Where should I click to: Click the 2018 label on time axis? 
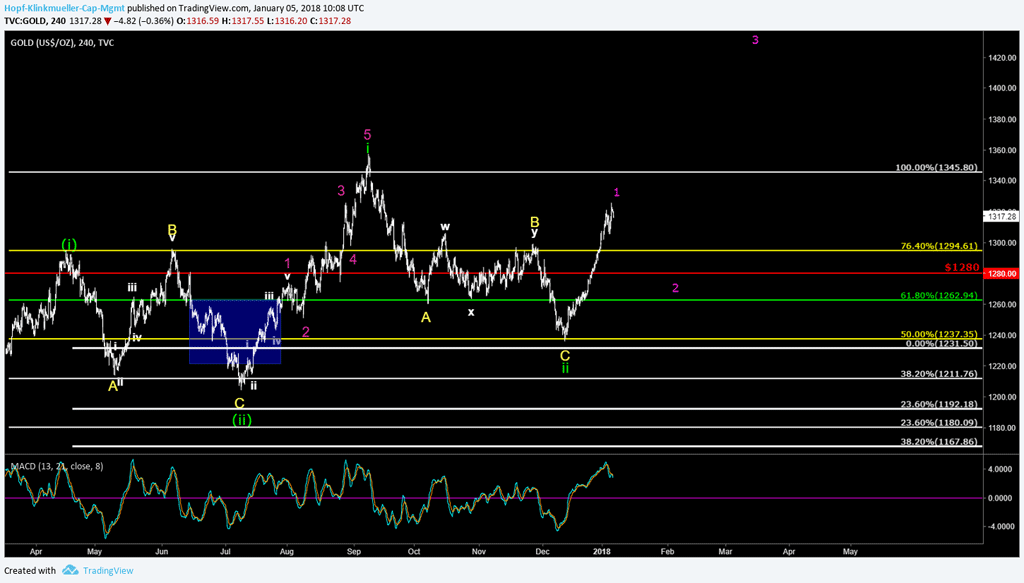pos(602,551)
